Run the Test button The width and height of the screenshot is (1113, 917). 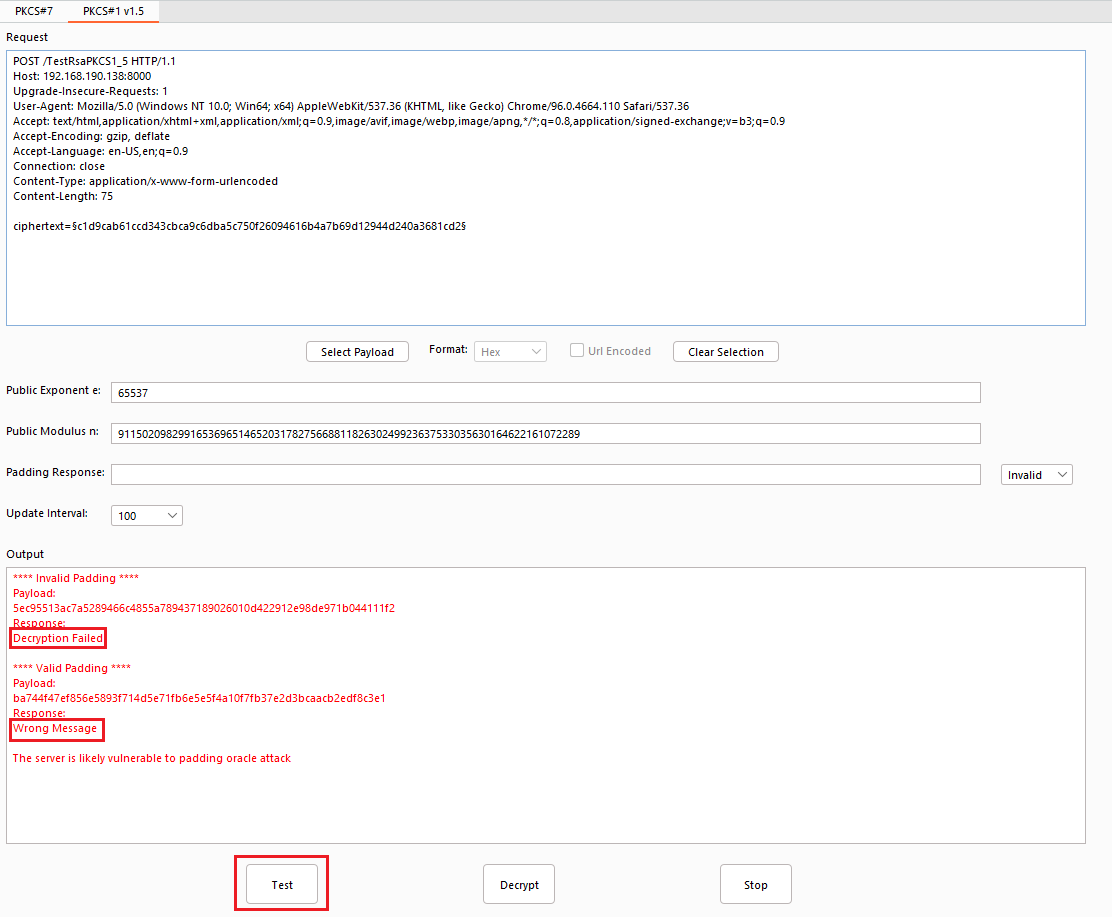(x=282, y=884)
